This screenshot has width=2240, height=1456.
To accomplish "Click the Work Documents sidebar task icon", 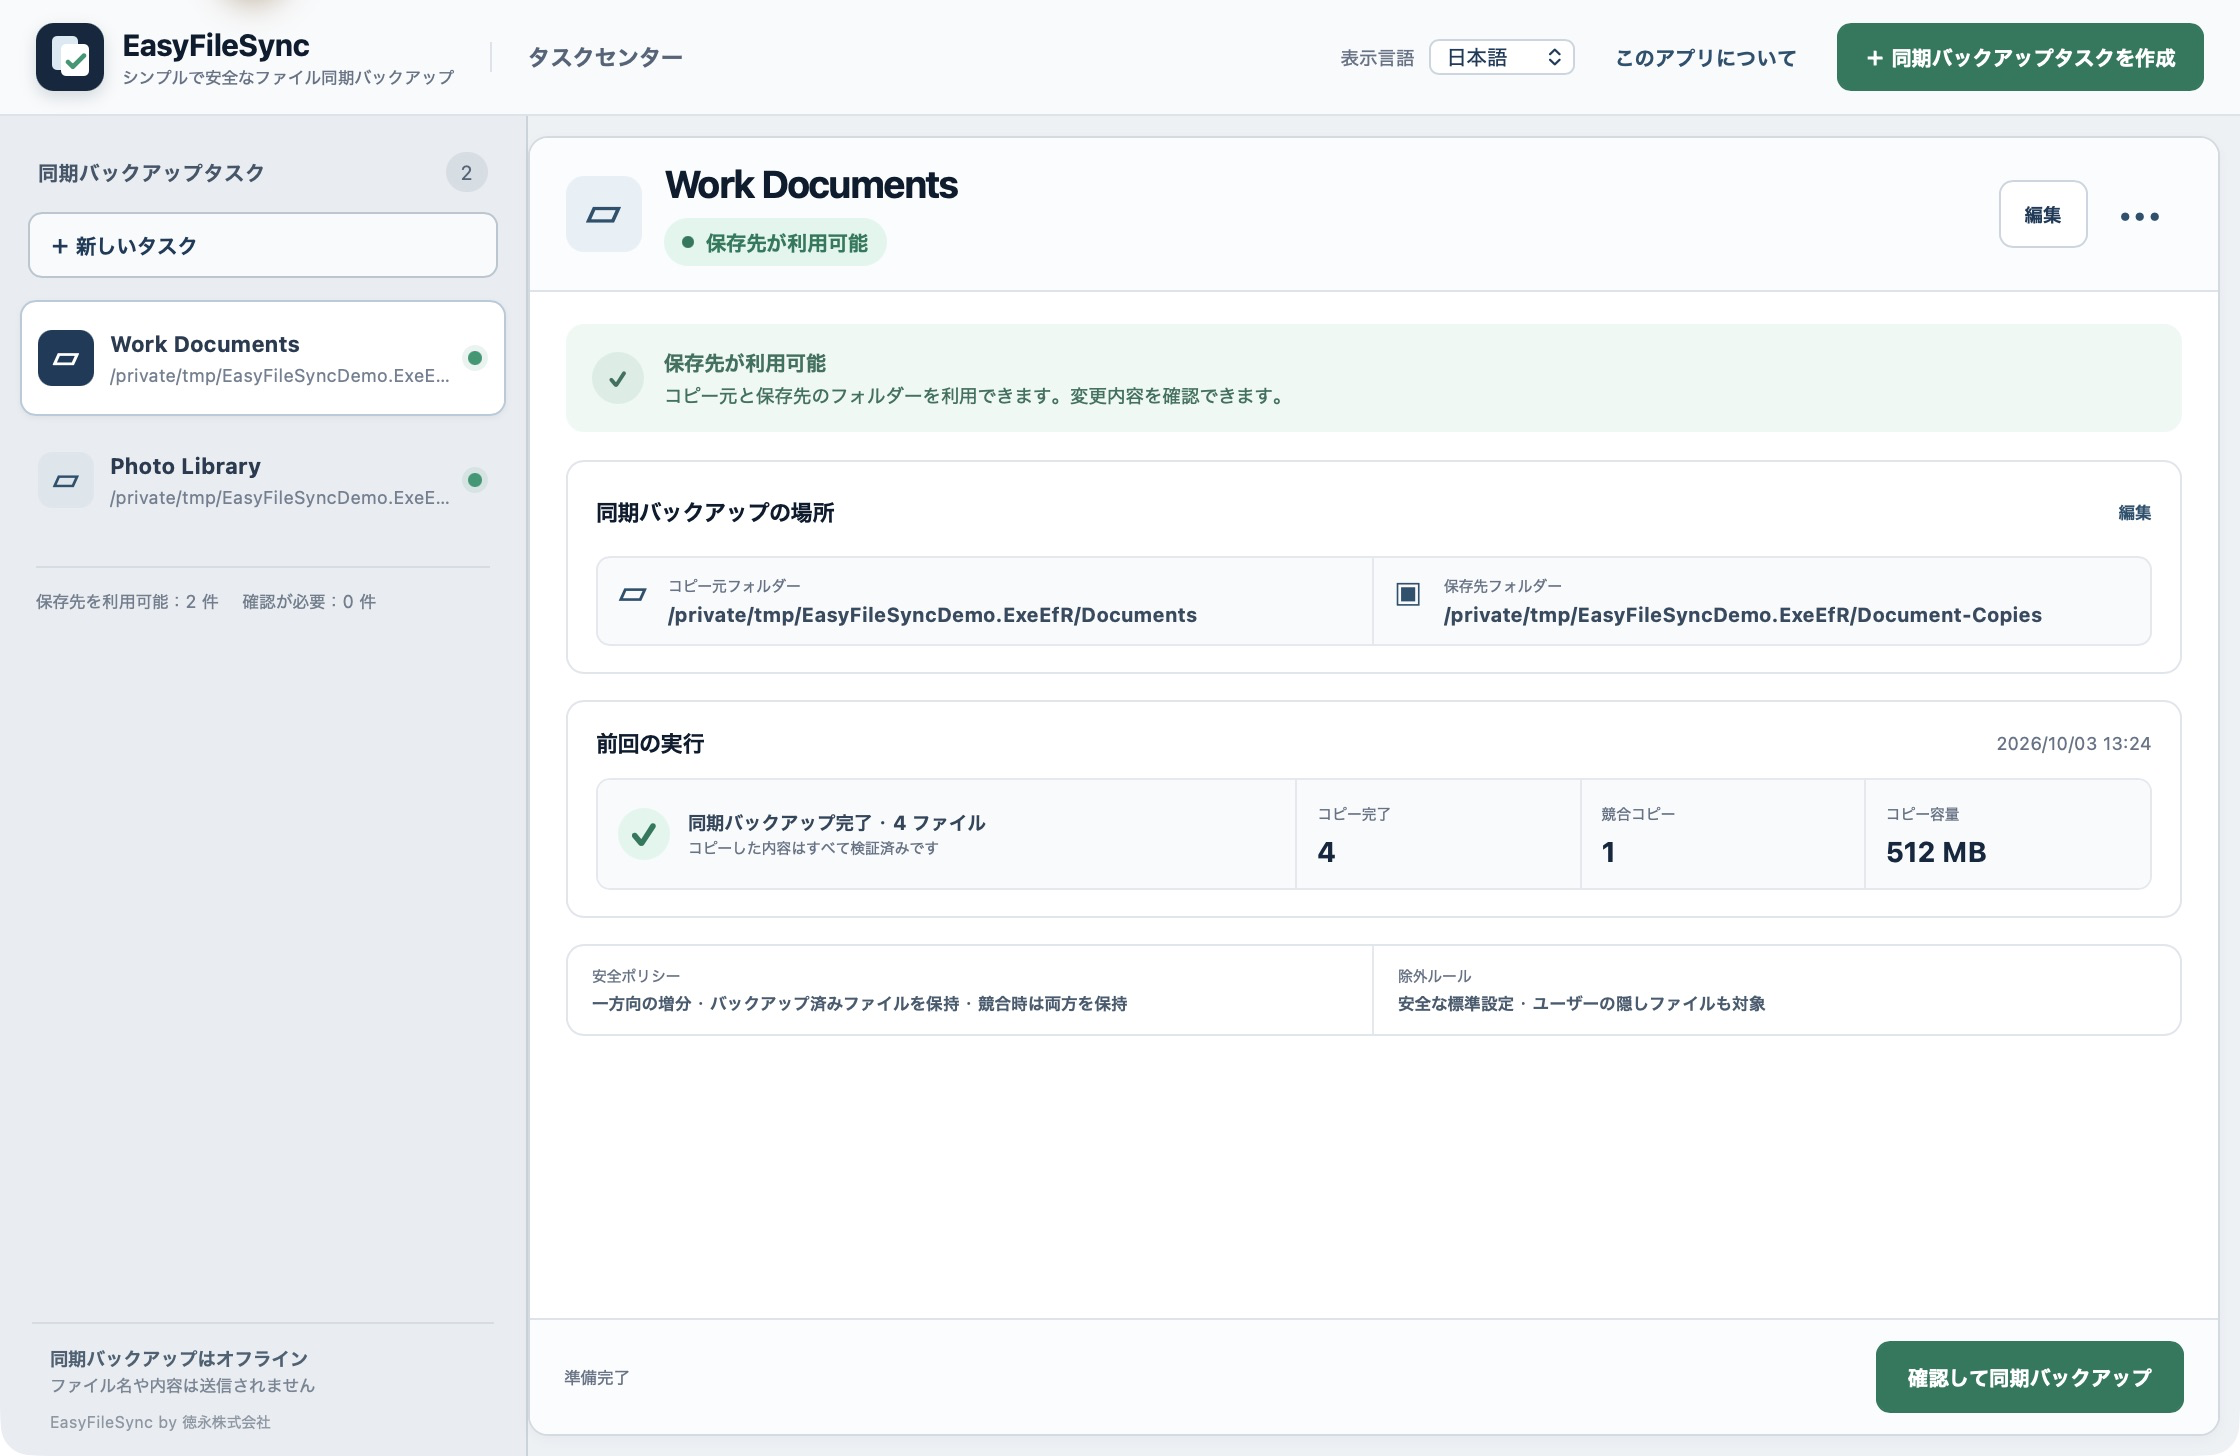I will (66, 358).
